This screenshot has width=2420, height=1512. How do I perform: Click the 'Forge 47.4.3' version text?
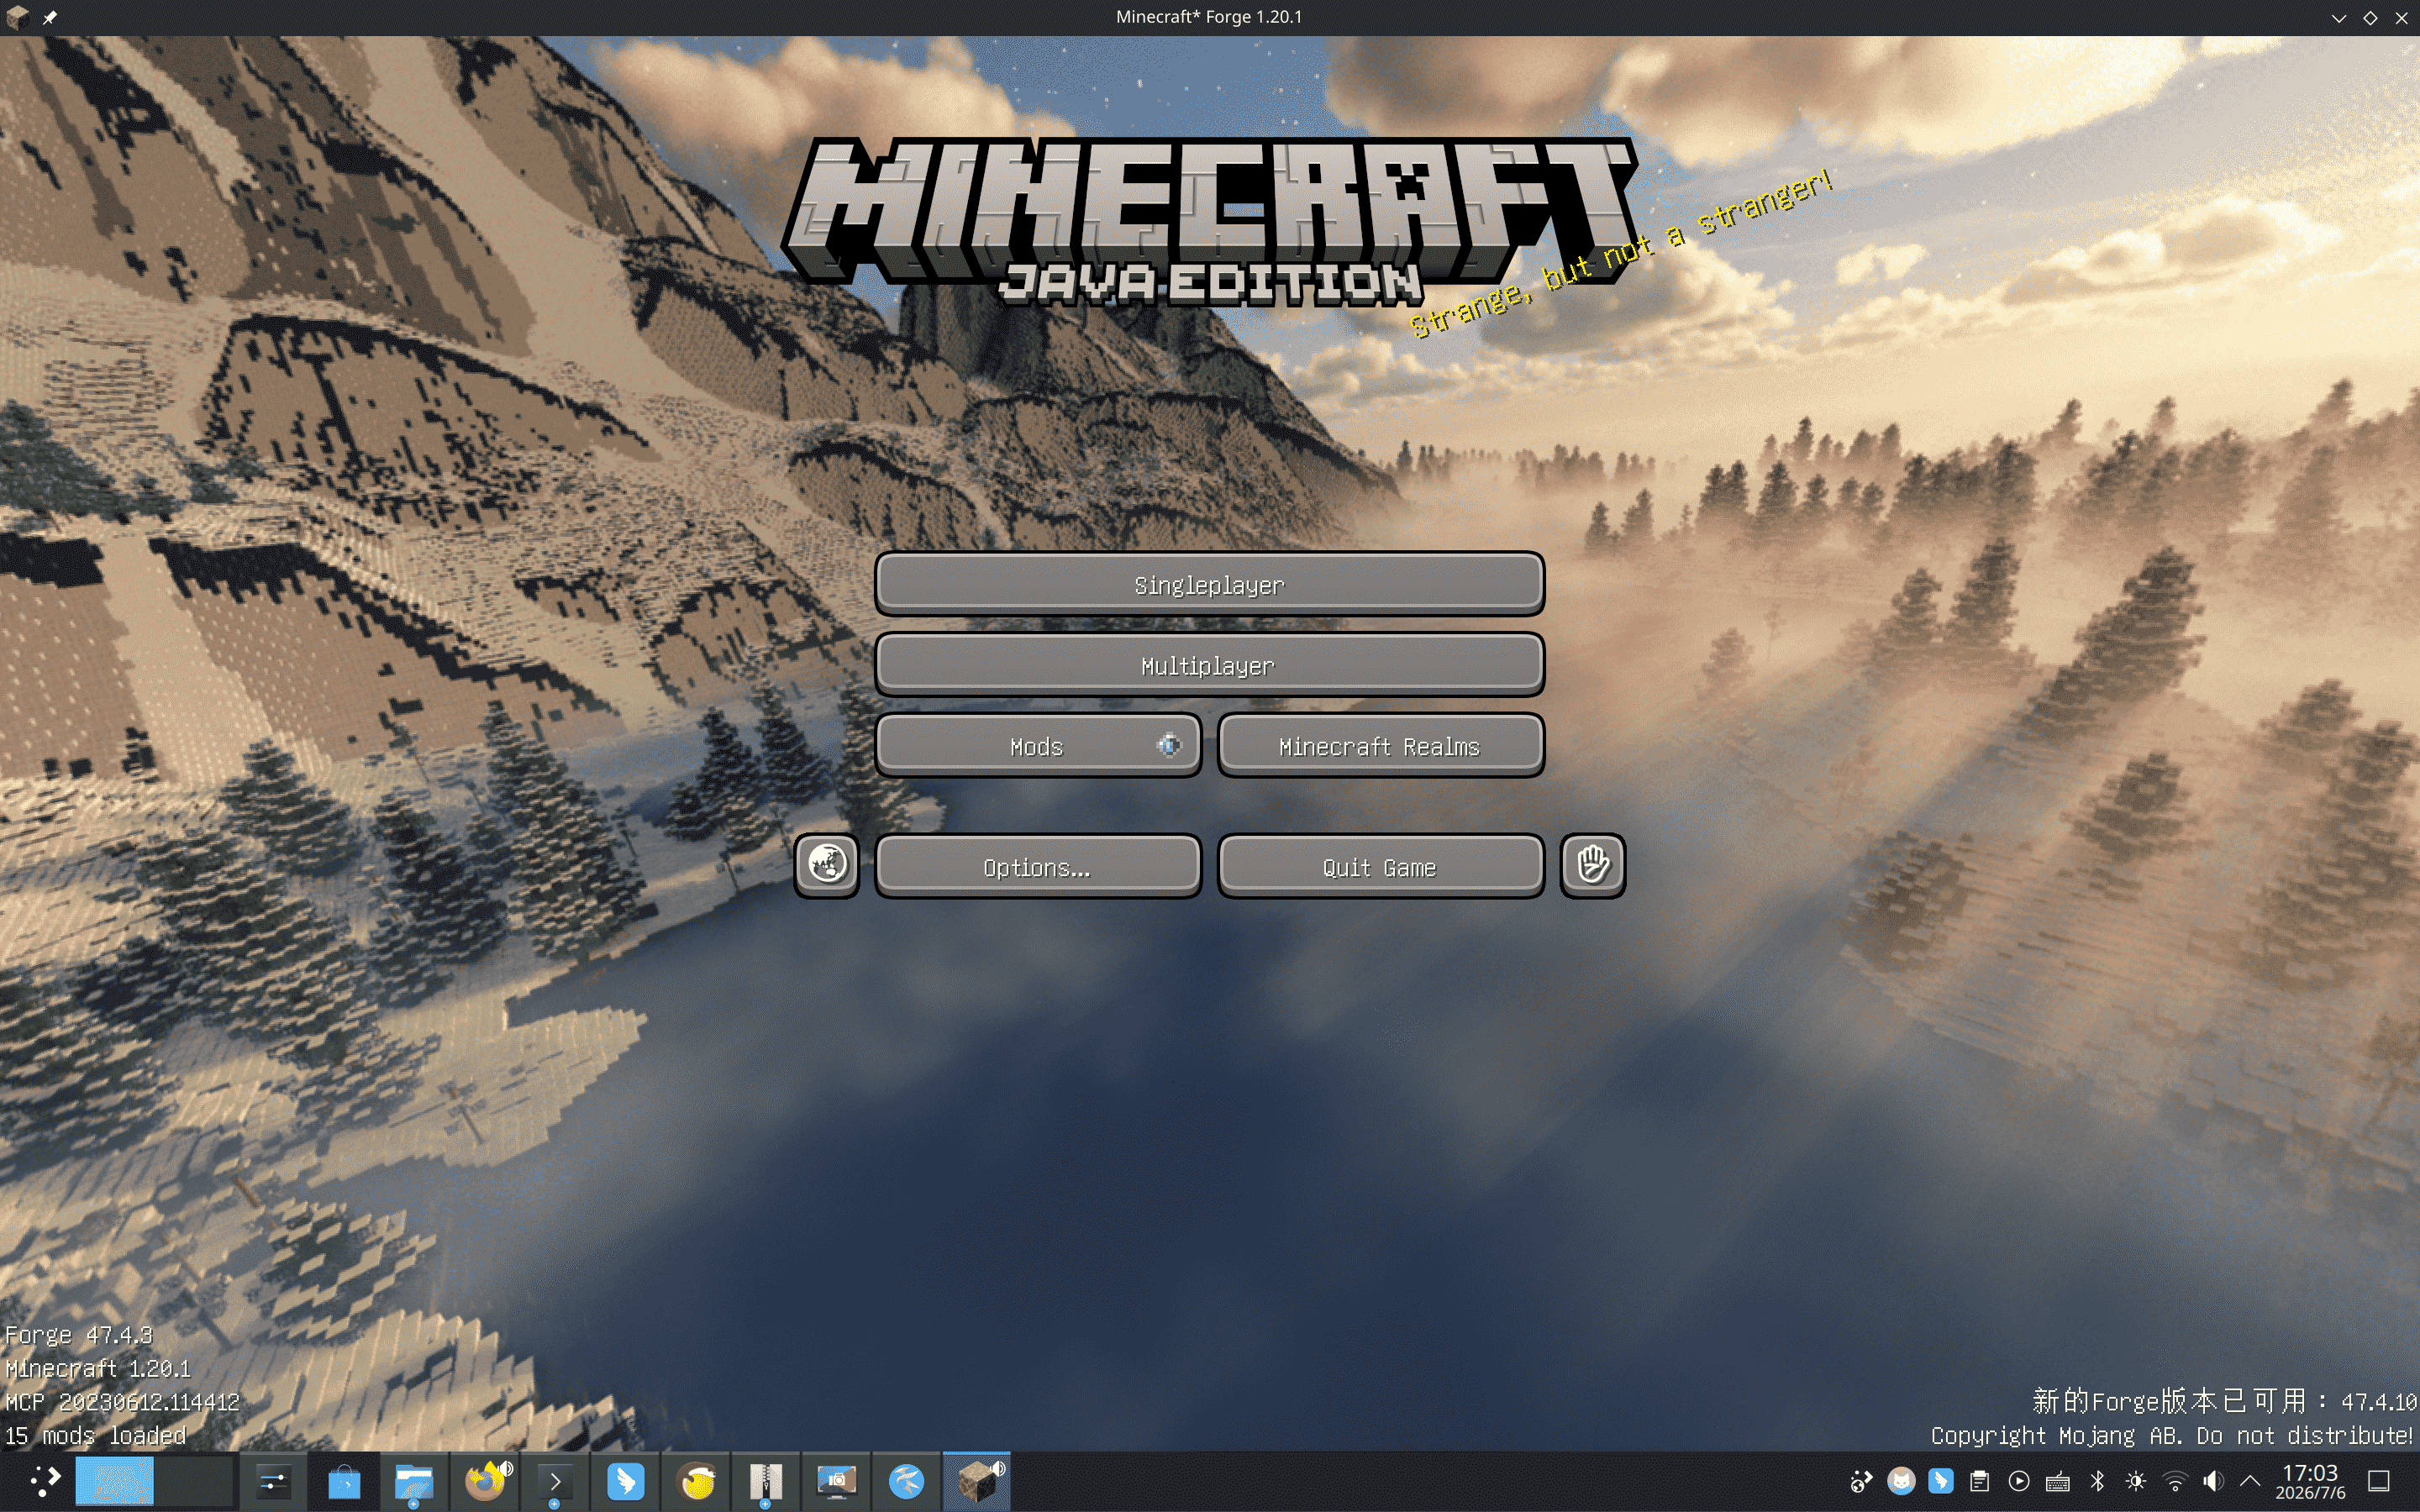[79, 1335]
